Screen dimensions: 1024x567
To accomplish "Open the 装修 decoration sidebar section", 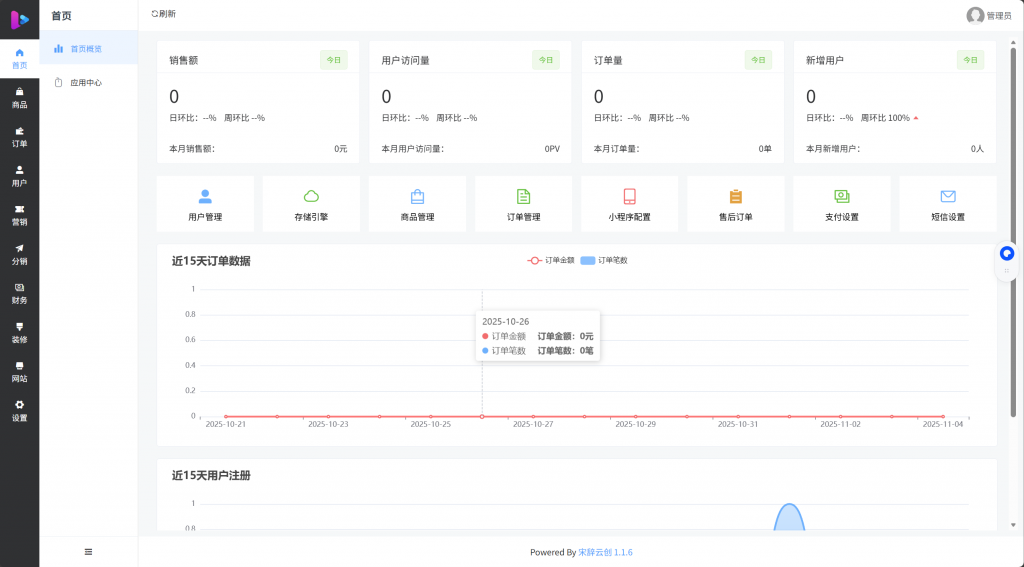I will tap(20, 333).
